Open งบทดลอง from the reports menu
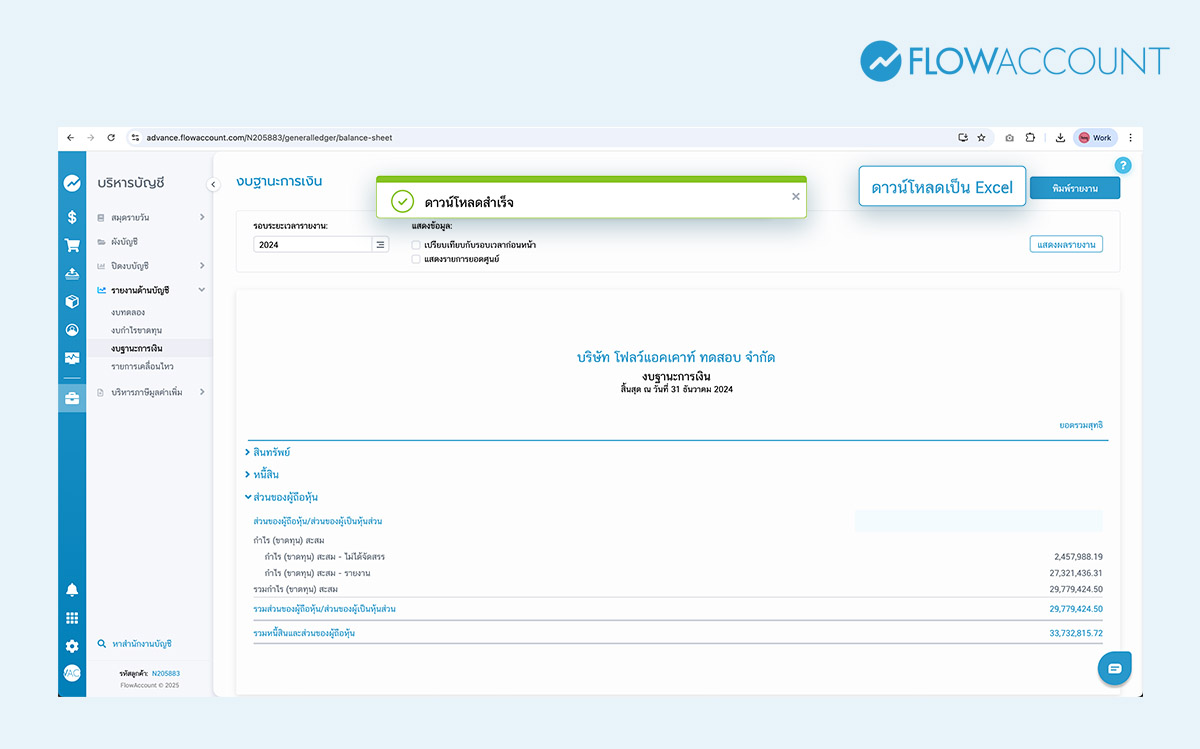 128,312
